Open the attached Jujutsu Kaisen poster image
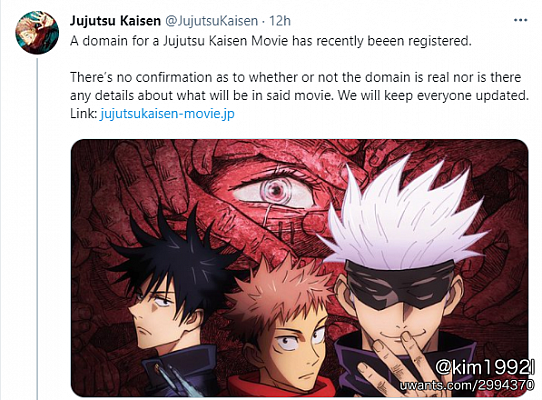542x400 pixels. pyautogui.click(x=299, y=268)
